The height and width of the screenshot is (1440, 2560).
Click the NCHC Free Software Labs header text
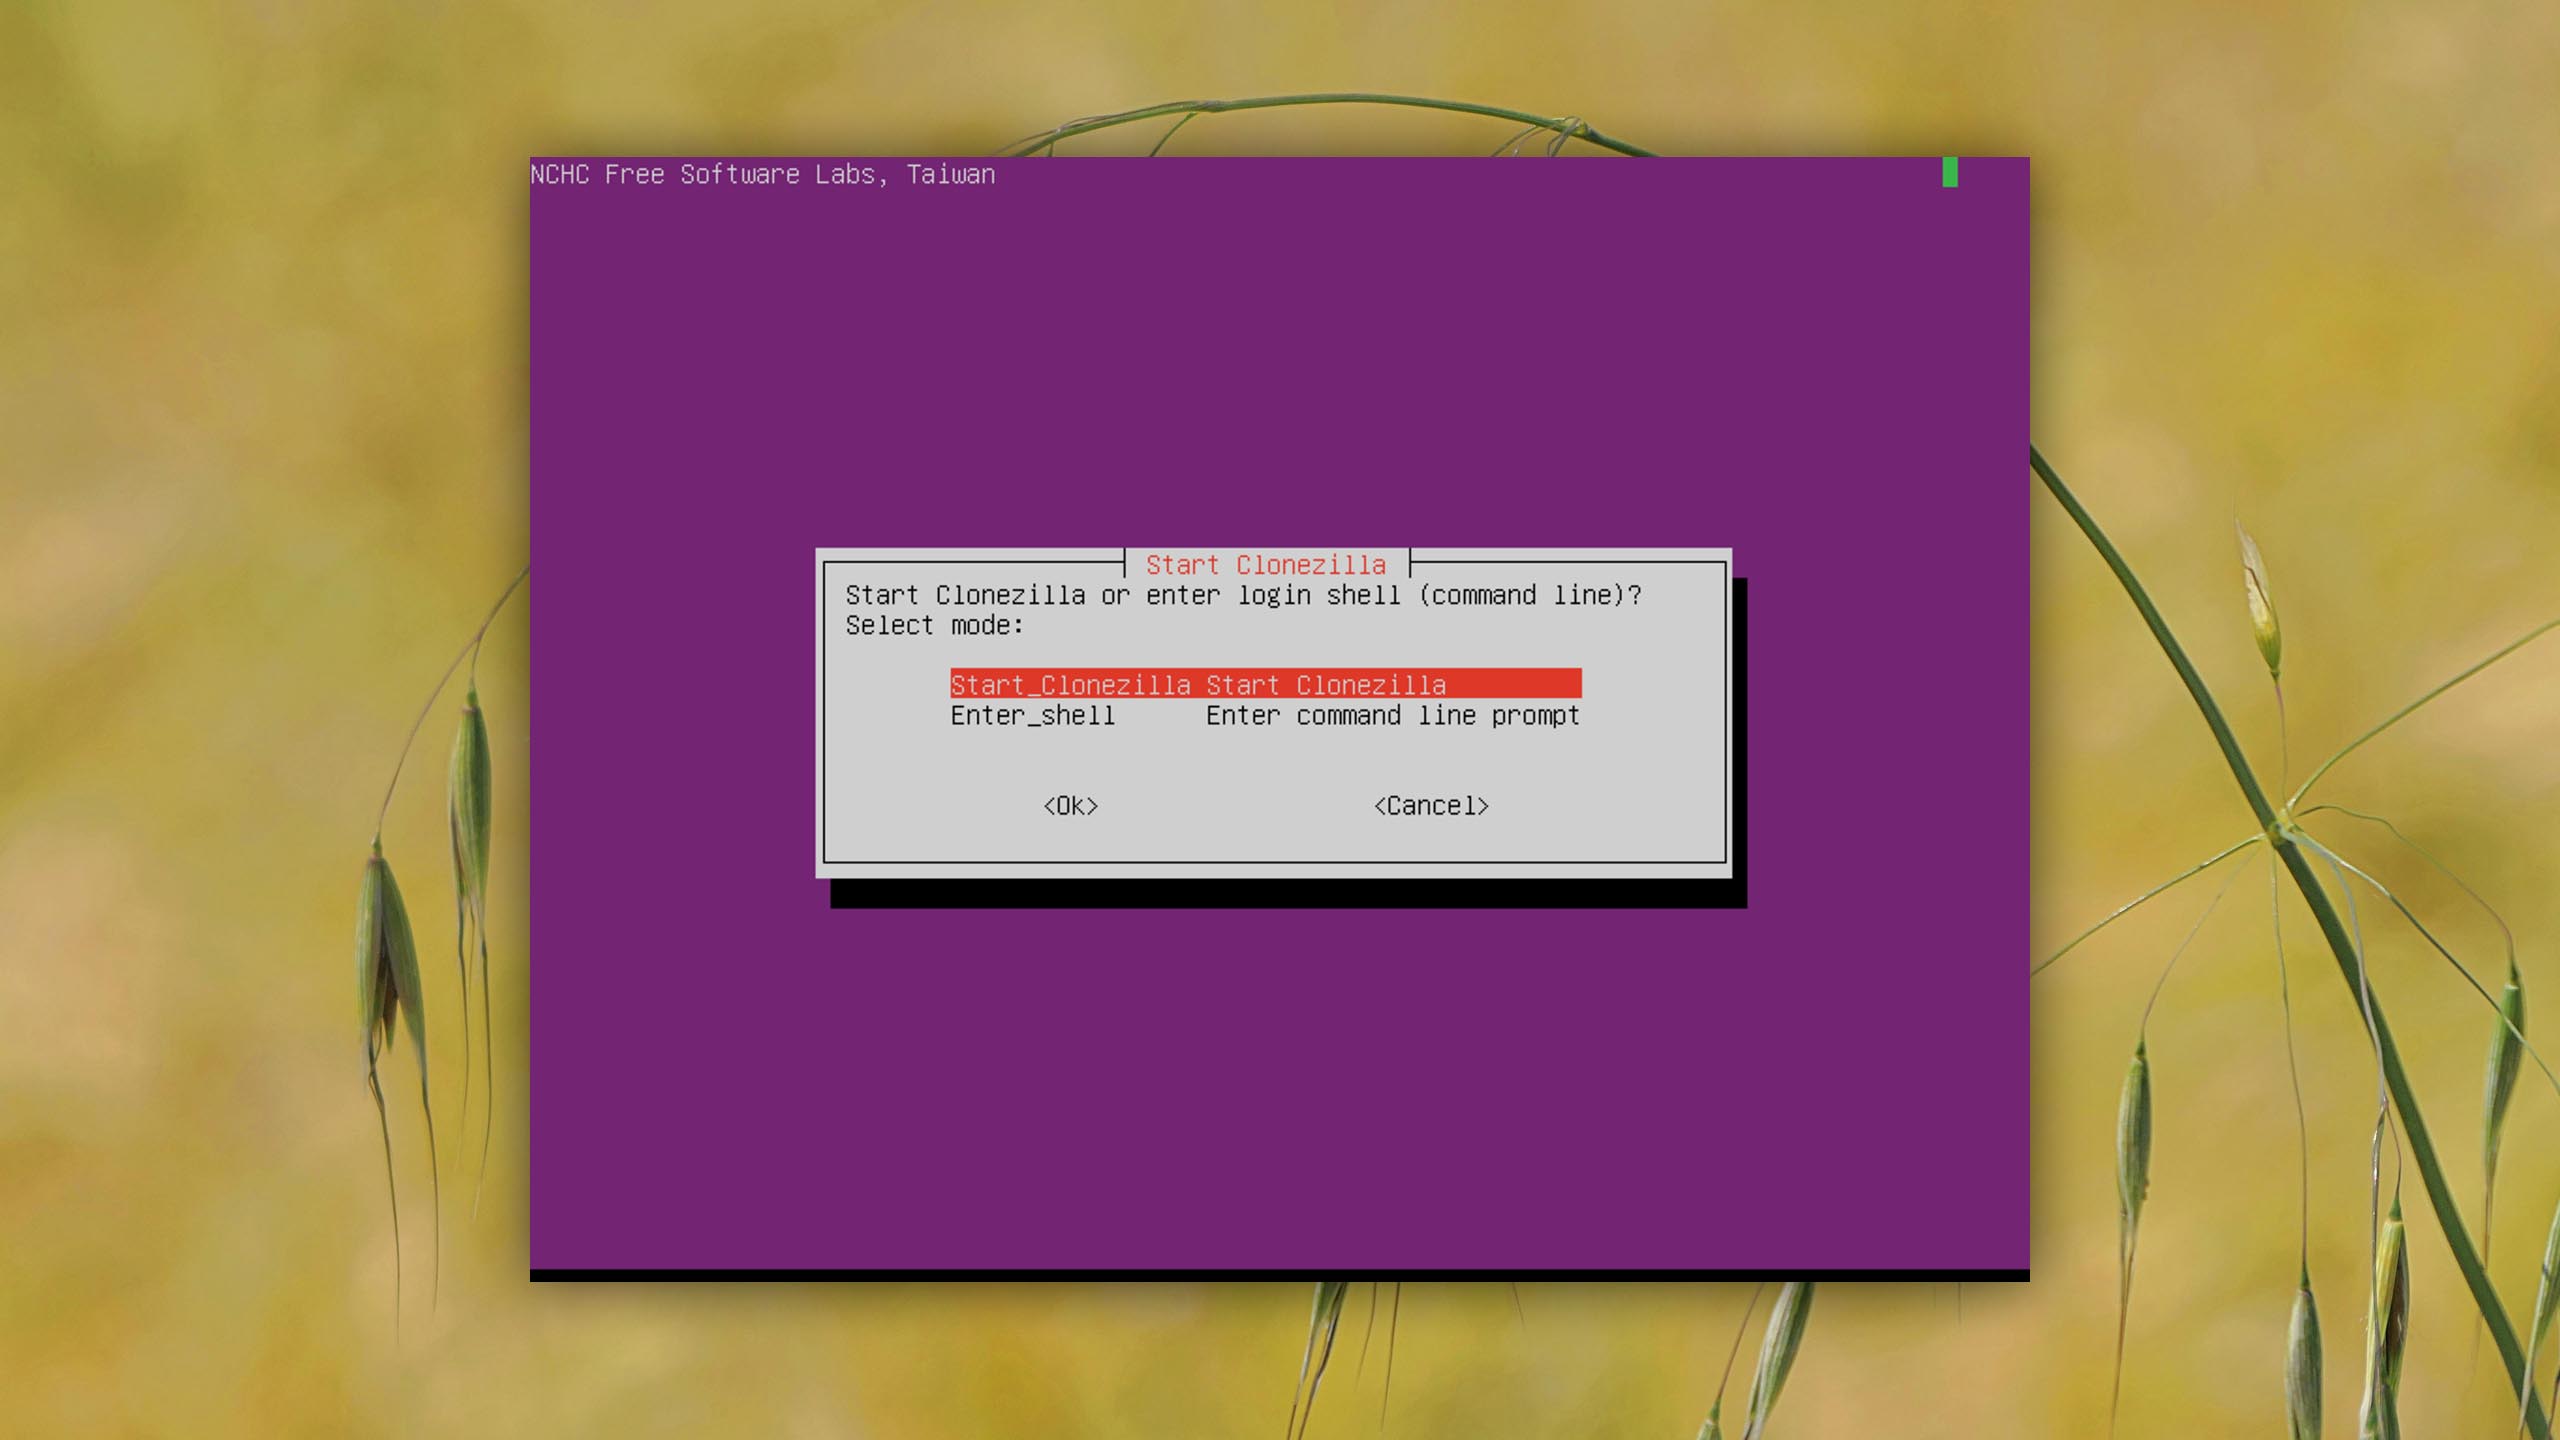pyautogui.click(x=762, y=174)
